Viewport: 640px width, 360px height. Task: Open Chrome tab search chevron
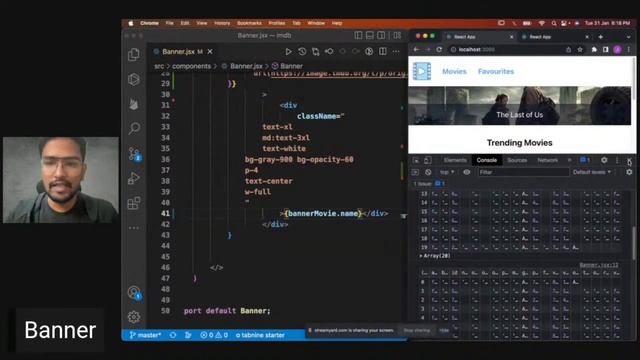[629, 37]
